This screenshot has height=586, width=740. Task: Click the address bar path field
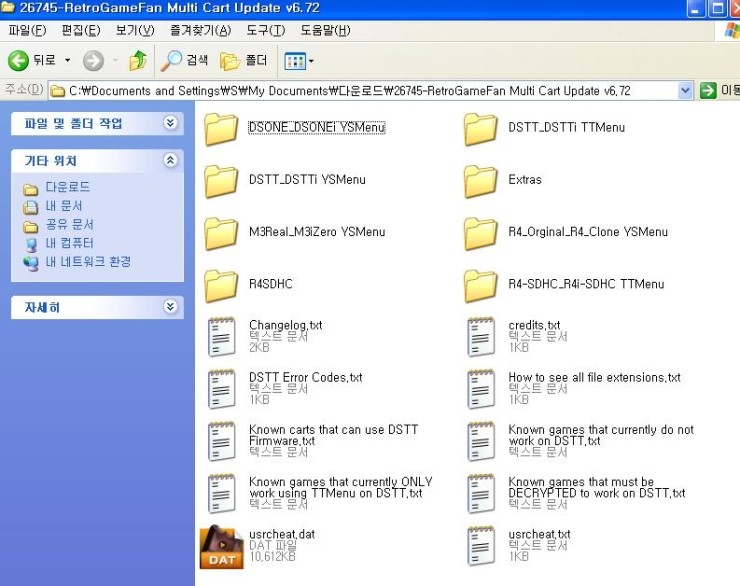click(x=370, y=90)
